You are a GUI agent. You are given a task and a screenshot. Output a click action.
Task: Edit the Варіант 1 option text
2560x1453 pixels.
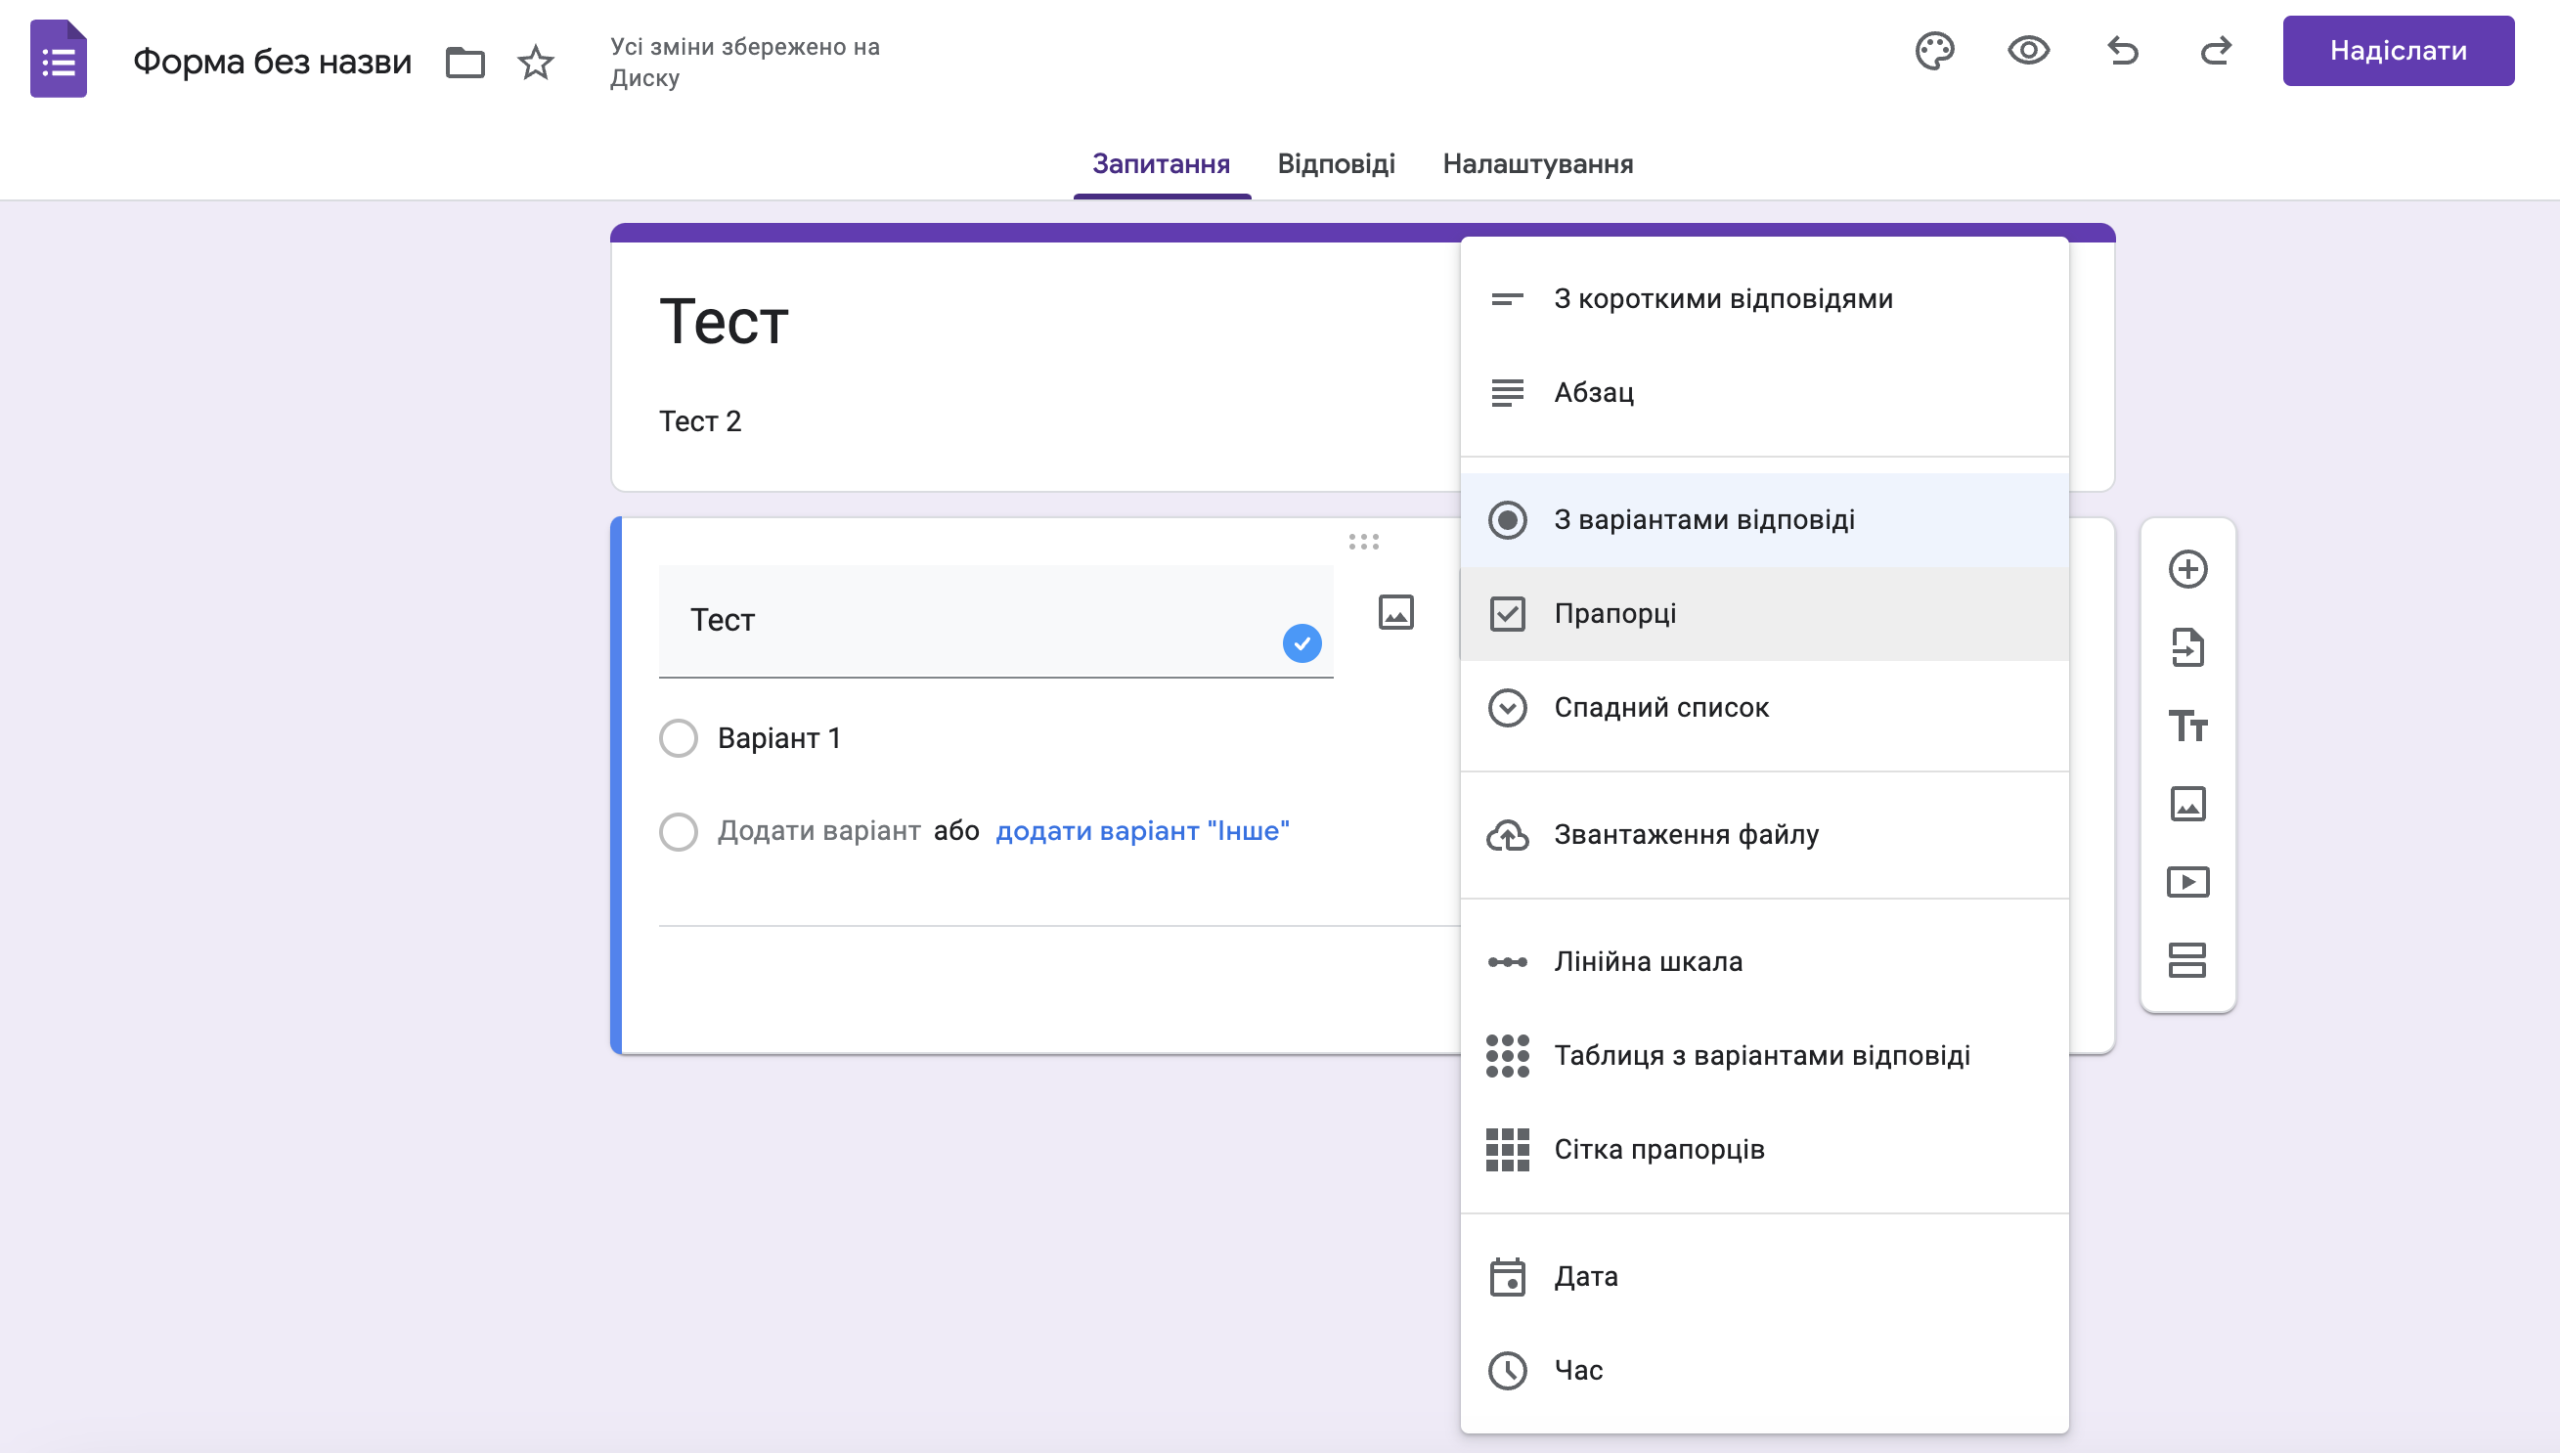(x=779, y=738)
